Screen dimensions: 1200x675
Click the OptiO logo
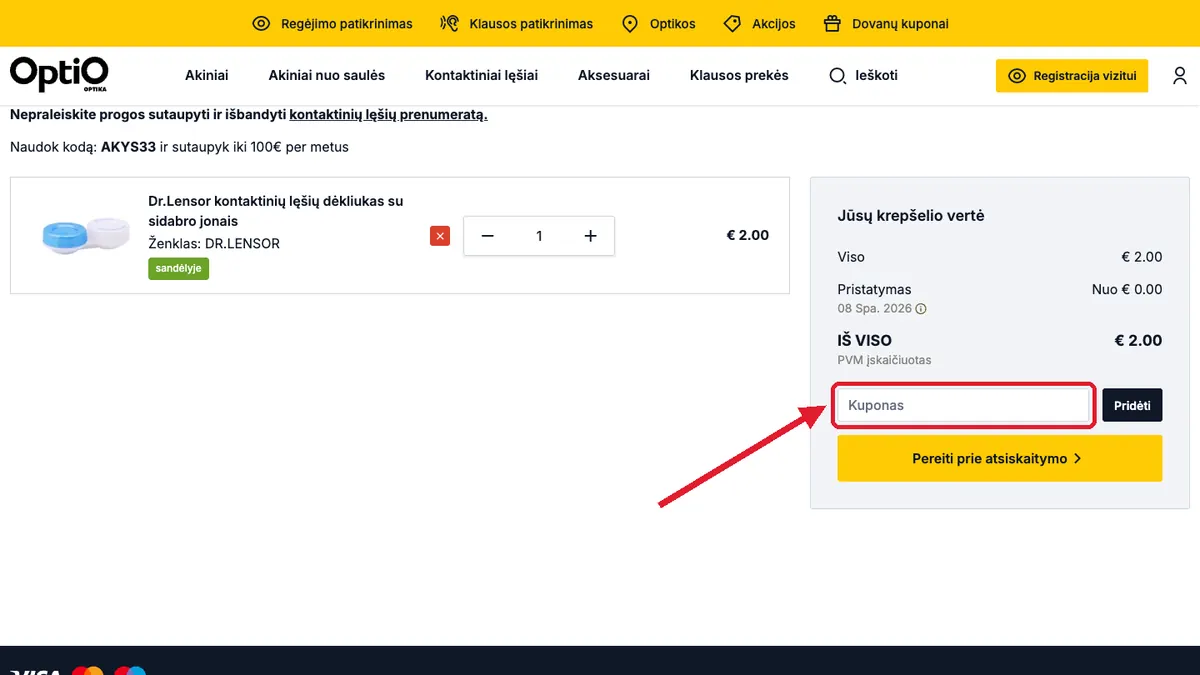pos(59,75)
